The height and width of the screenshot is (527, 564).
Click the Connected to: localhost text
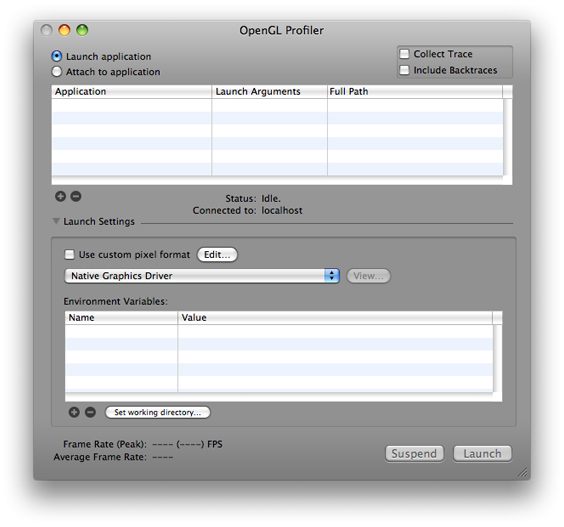click(x=247, y=210)
